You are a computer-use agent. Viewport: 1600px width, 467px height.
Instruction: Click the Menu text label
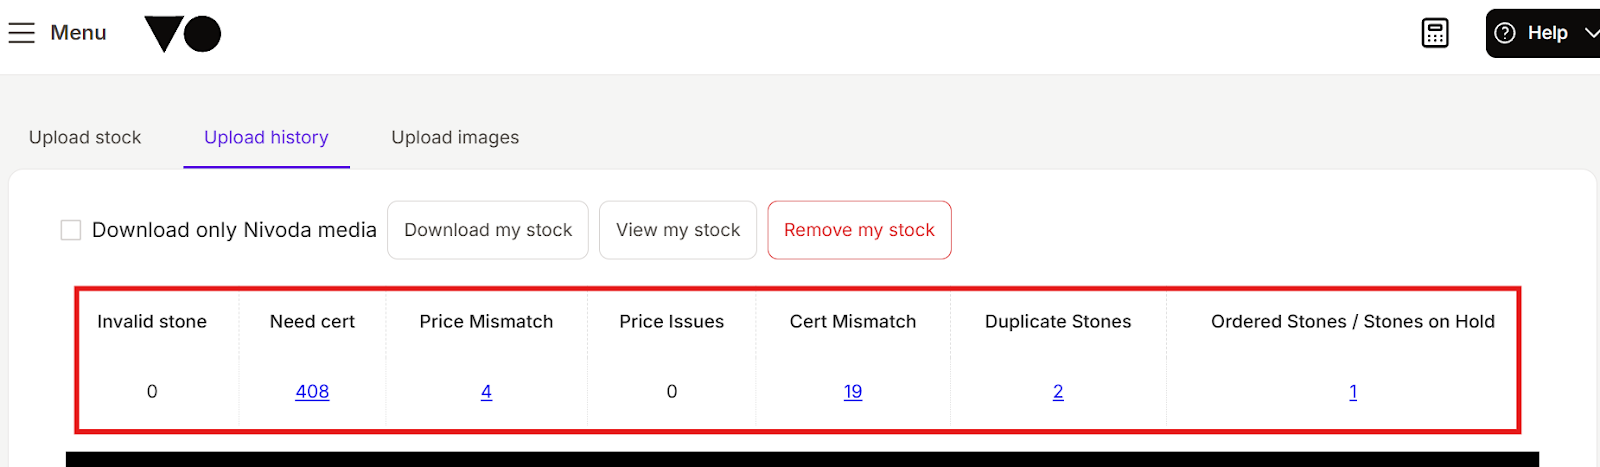click(78, 33)
